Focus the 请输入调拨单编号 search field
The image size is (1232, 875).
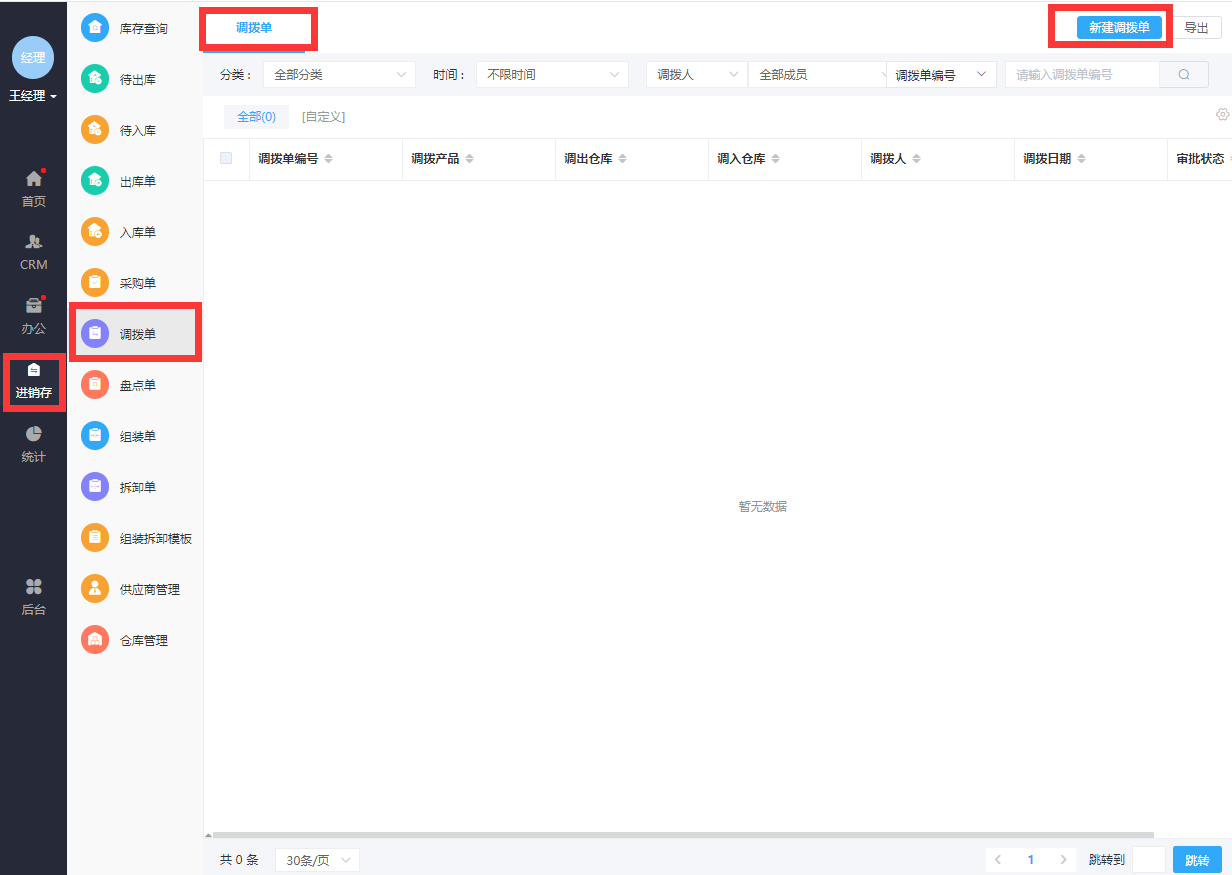click(x=1082, y=74)
